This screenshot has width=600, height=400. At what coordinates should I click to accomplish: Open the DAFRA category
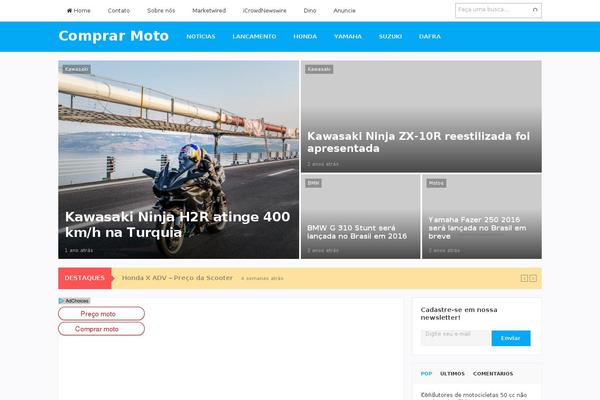pyautogui.click(x=430, y=36)
